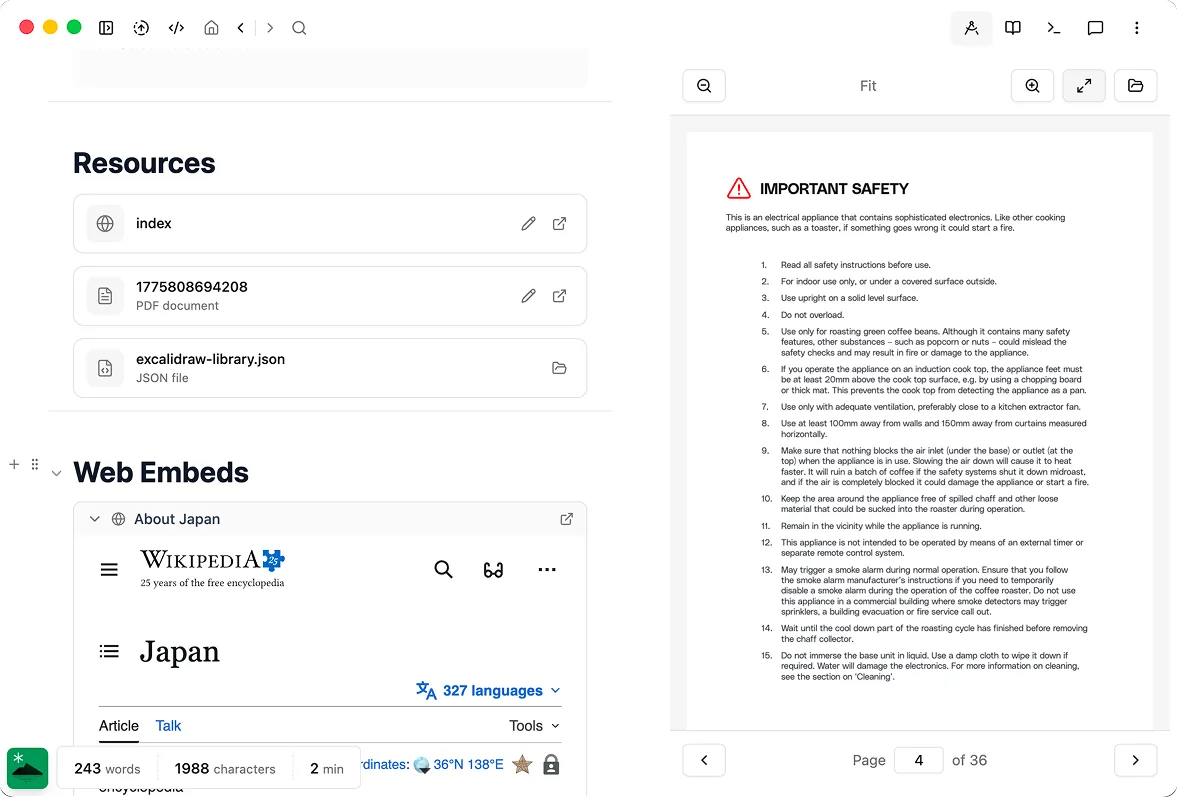Switch to the Talk tab
1177x797 pixels.
click(168, 726)
